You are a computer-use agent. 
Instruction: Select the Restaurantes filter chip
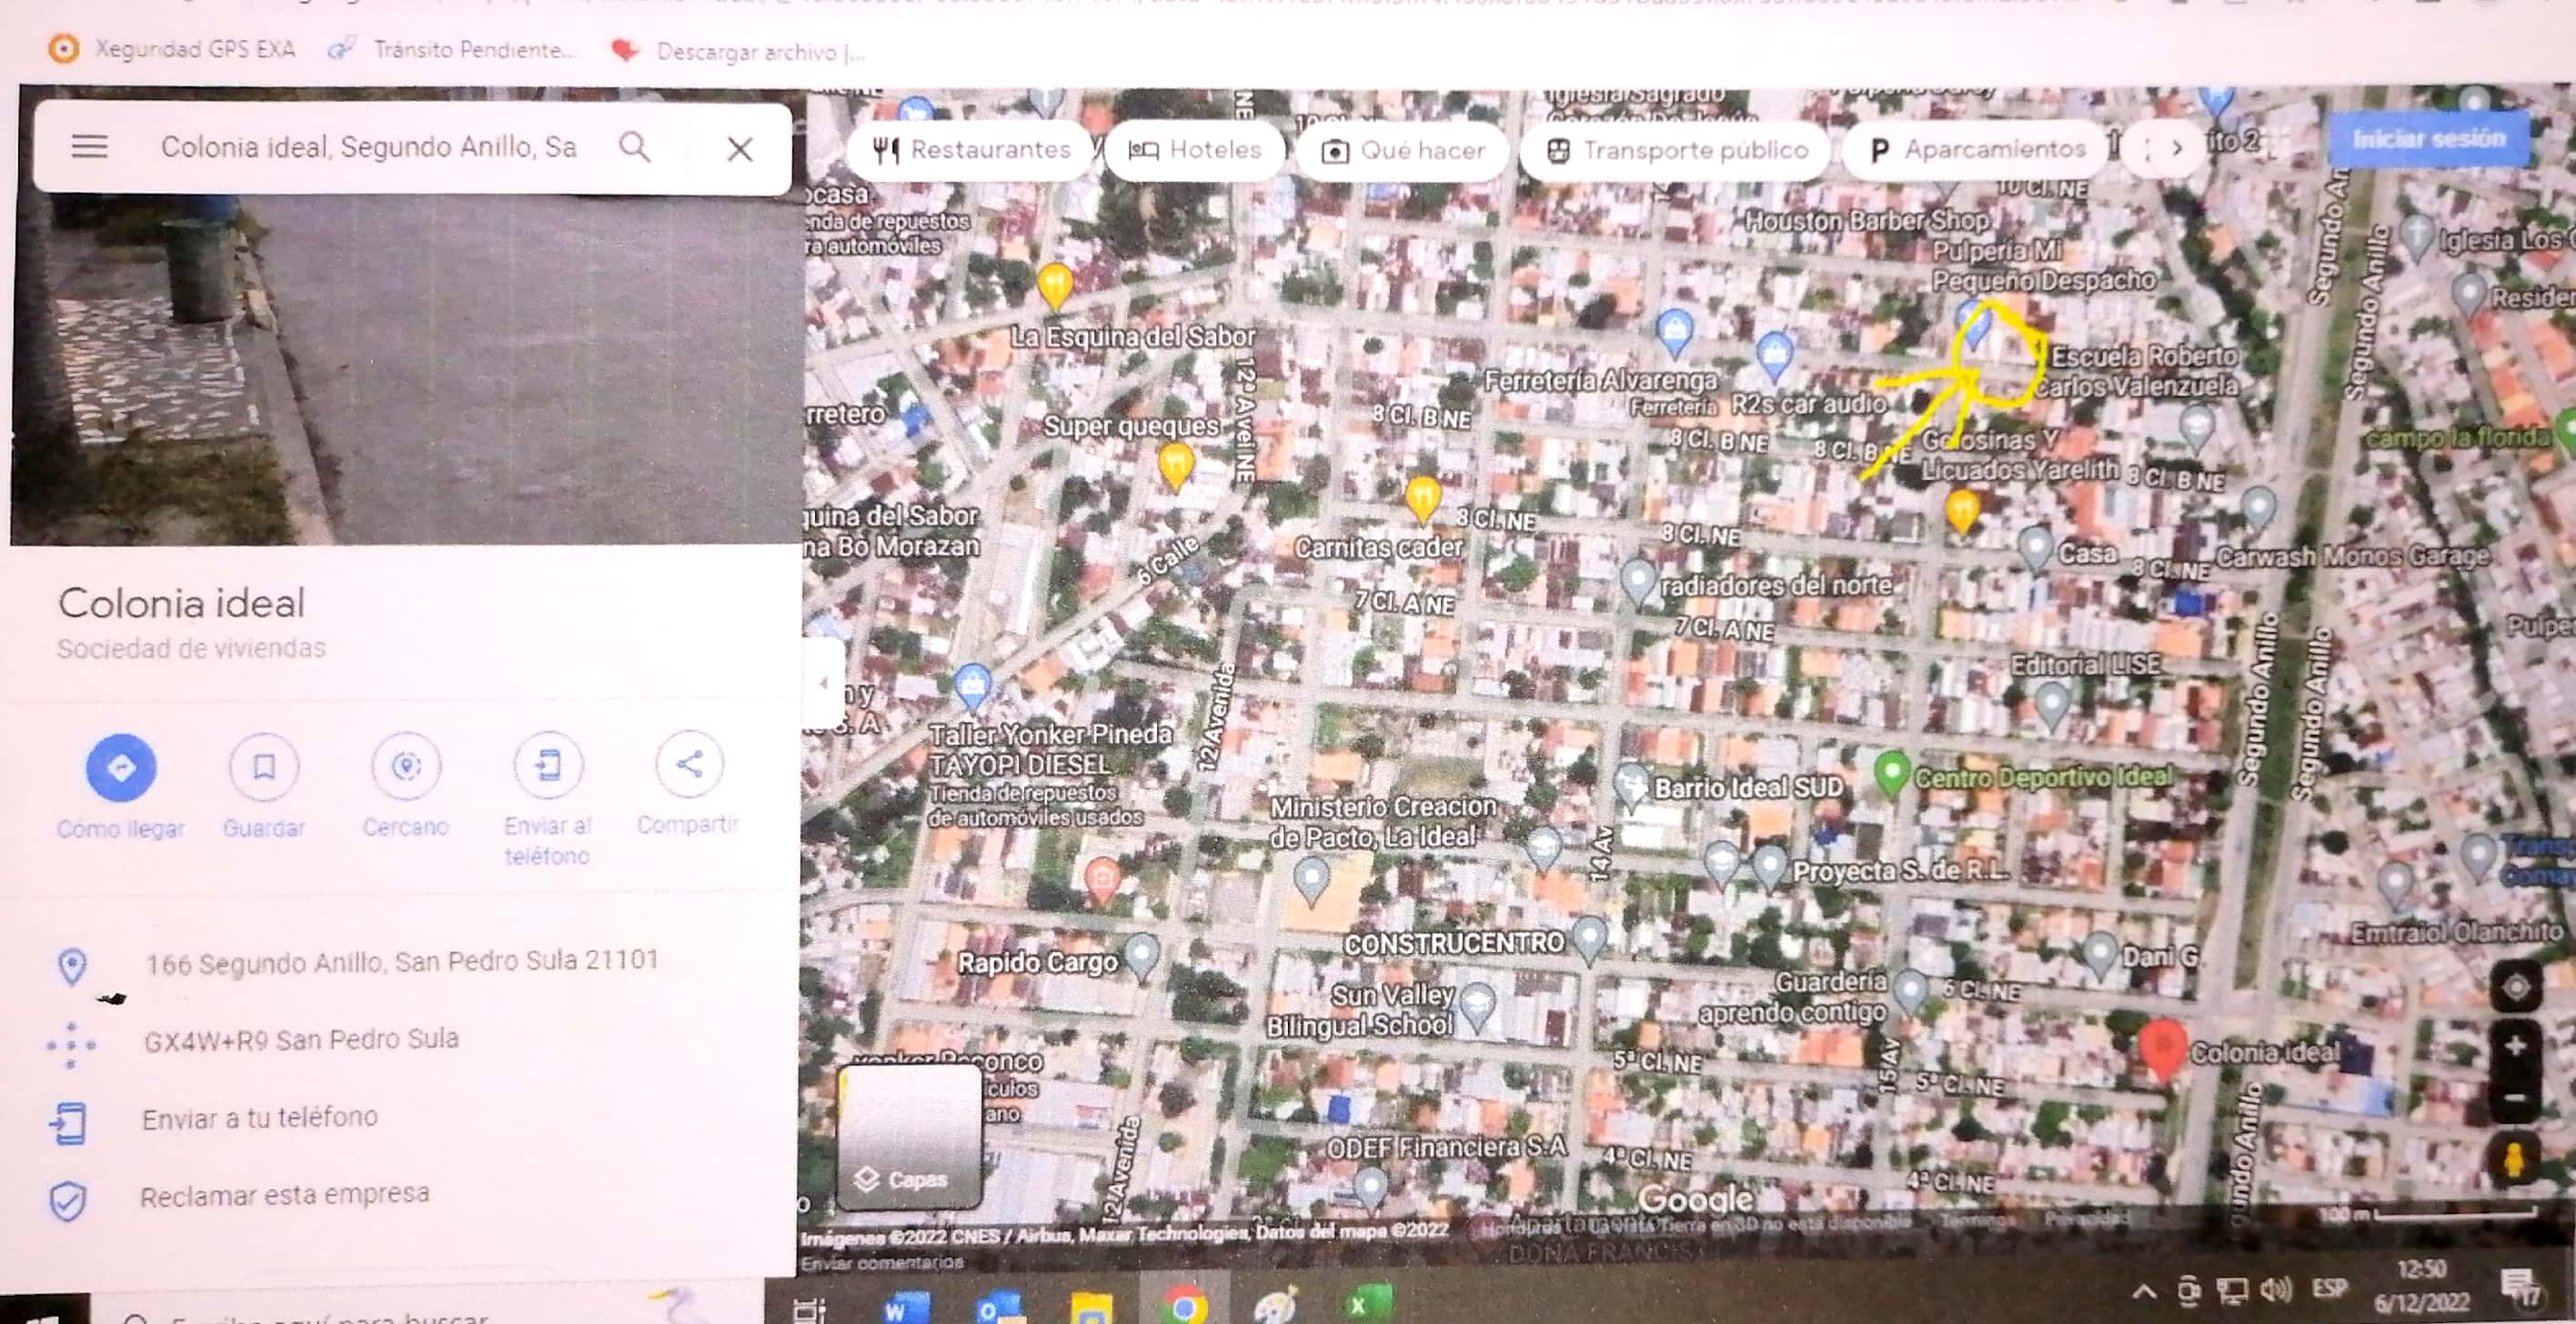pyautogui.click(x=971, y=151)
